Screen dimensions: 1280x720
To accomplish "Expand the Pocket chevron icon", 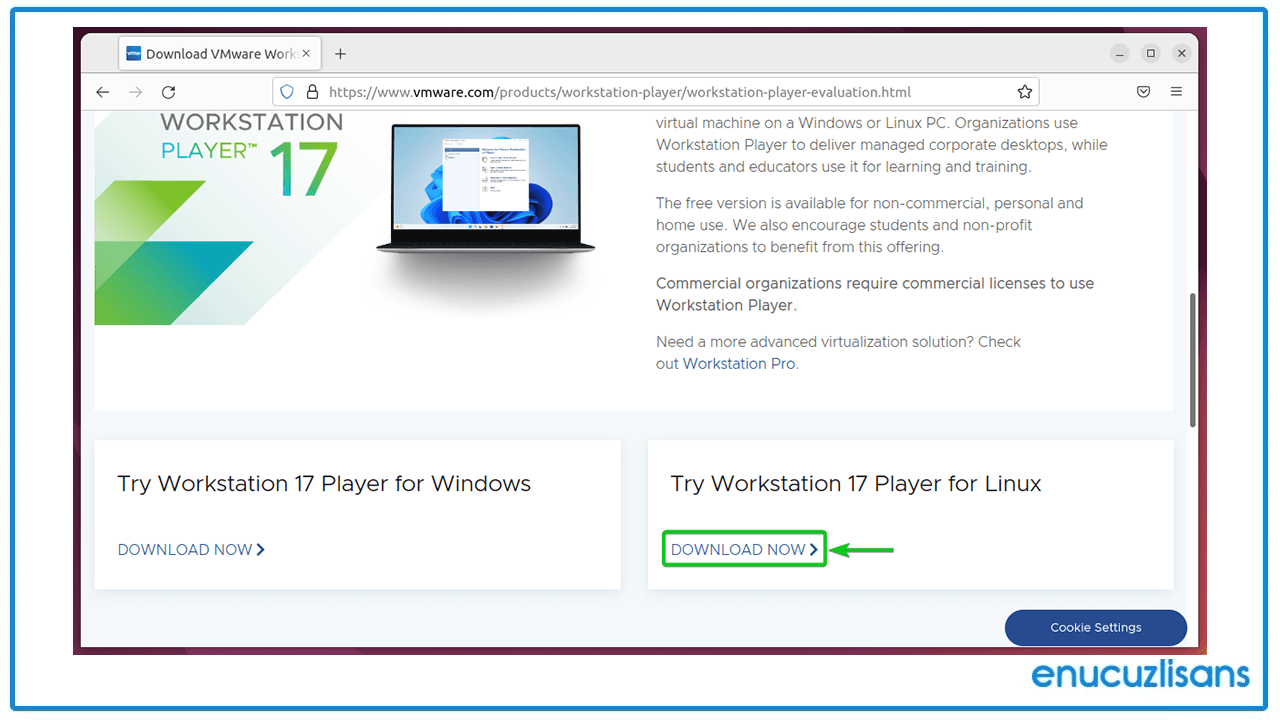I will [1143, 91].
